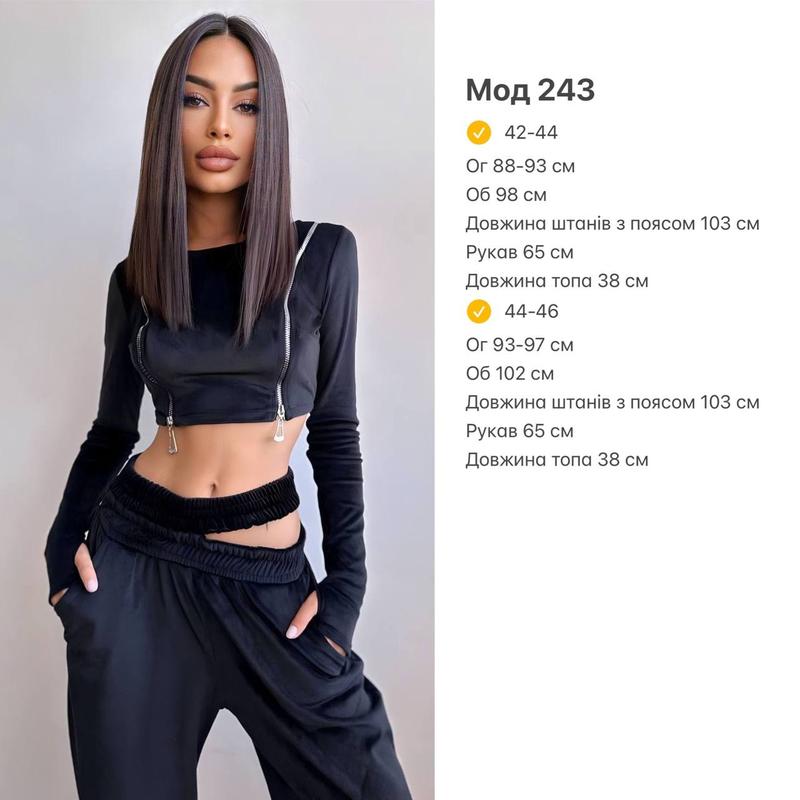
Task: Click the Об 98 см line
Action: point(506,195)
